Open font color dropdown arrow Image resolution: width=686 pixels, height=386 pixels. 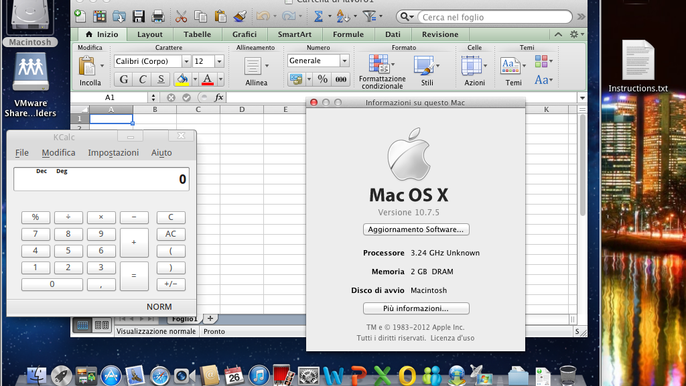coord(220,79)
